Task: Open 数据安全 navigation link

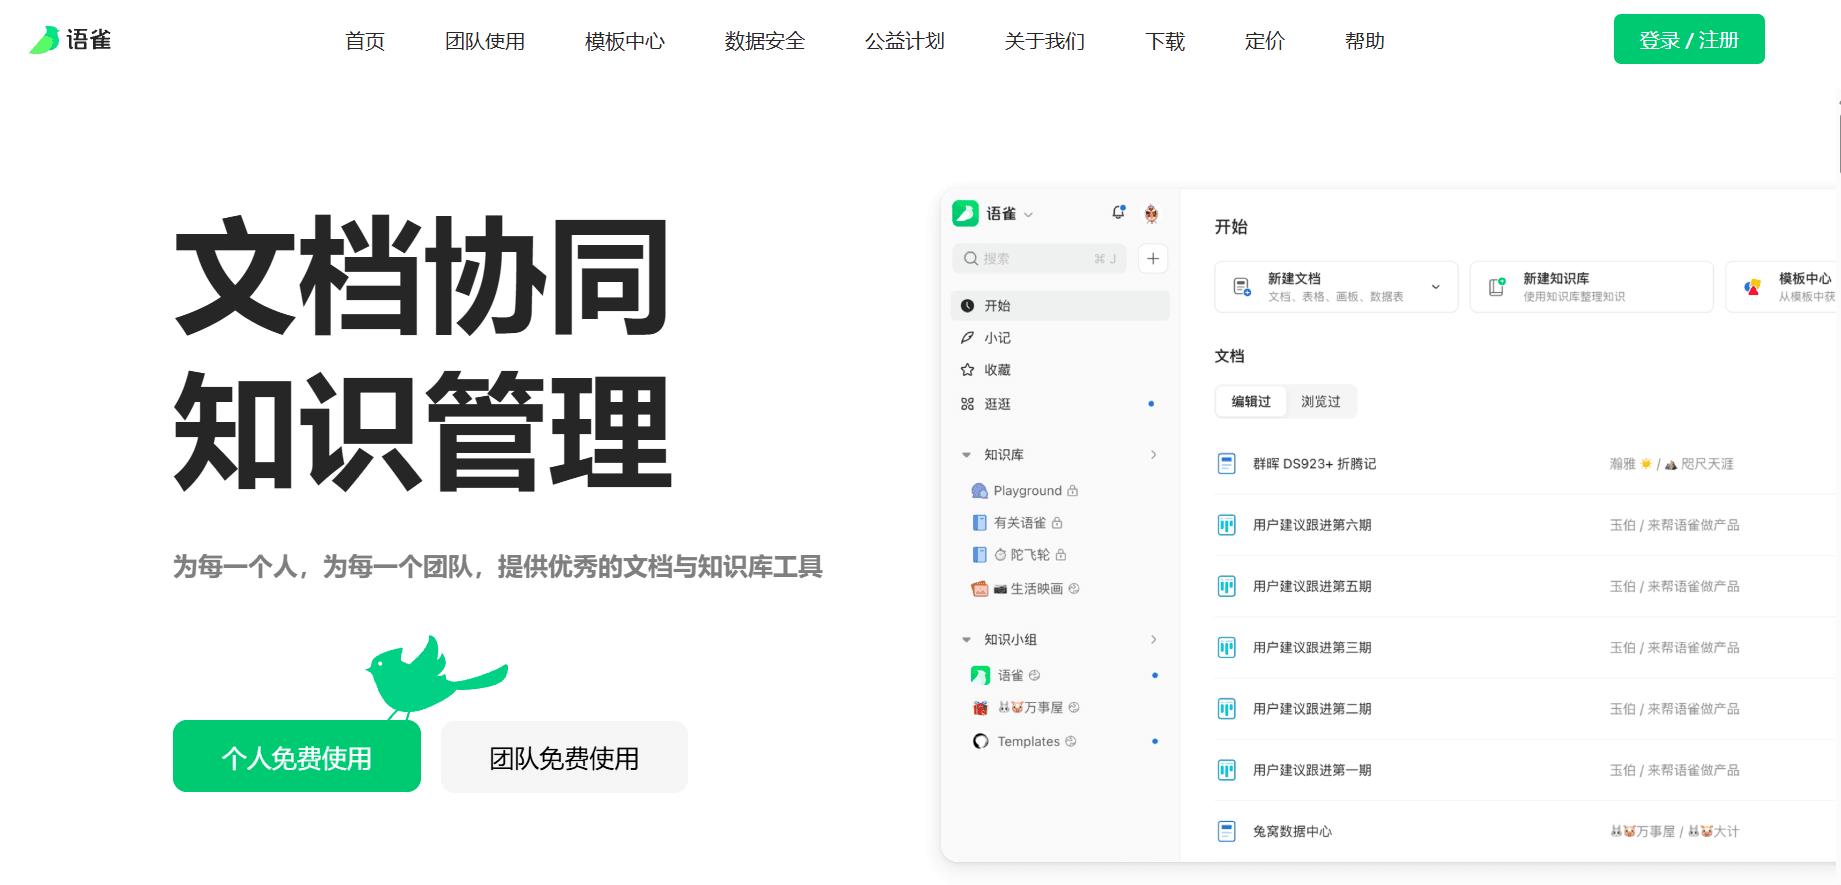Action: click(x=765, y=41)
